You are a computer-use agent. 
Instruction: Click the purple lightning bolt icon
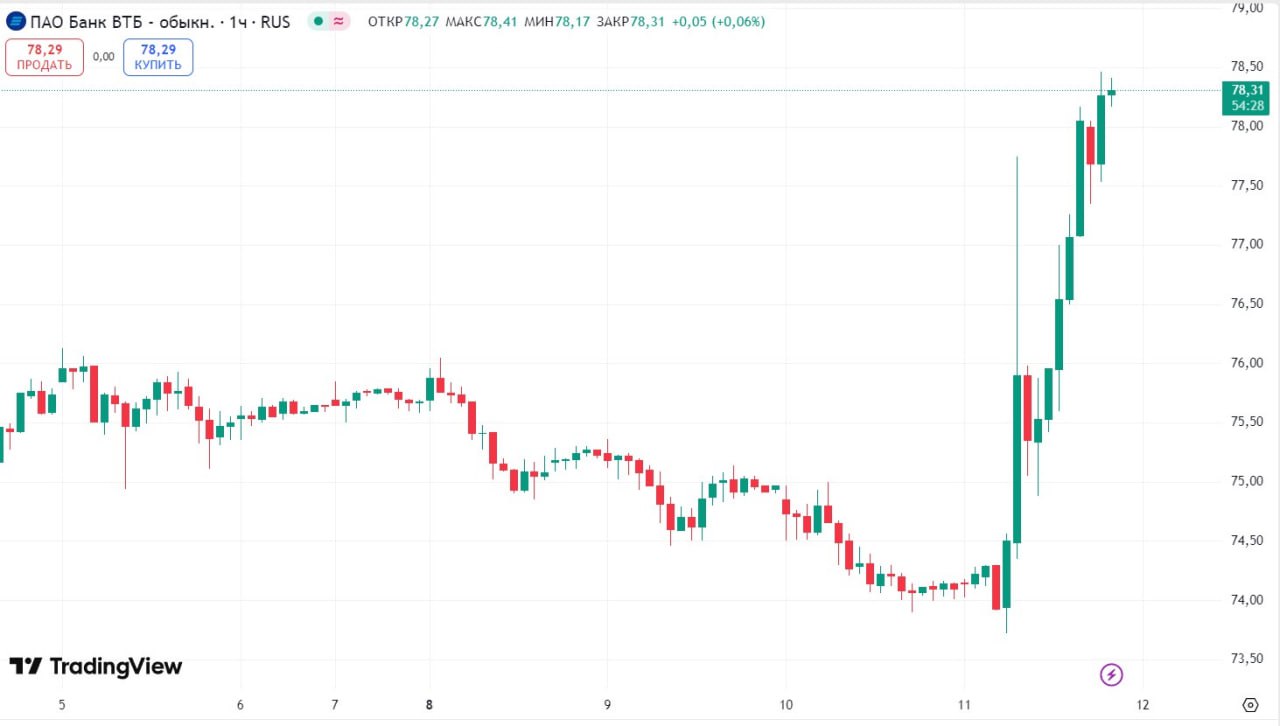(x=1111, y=675)
